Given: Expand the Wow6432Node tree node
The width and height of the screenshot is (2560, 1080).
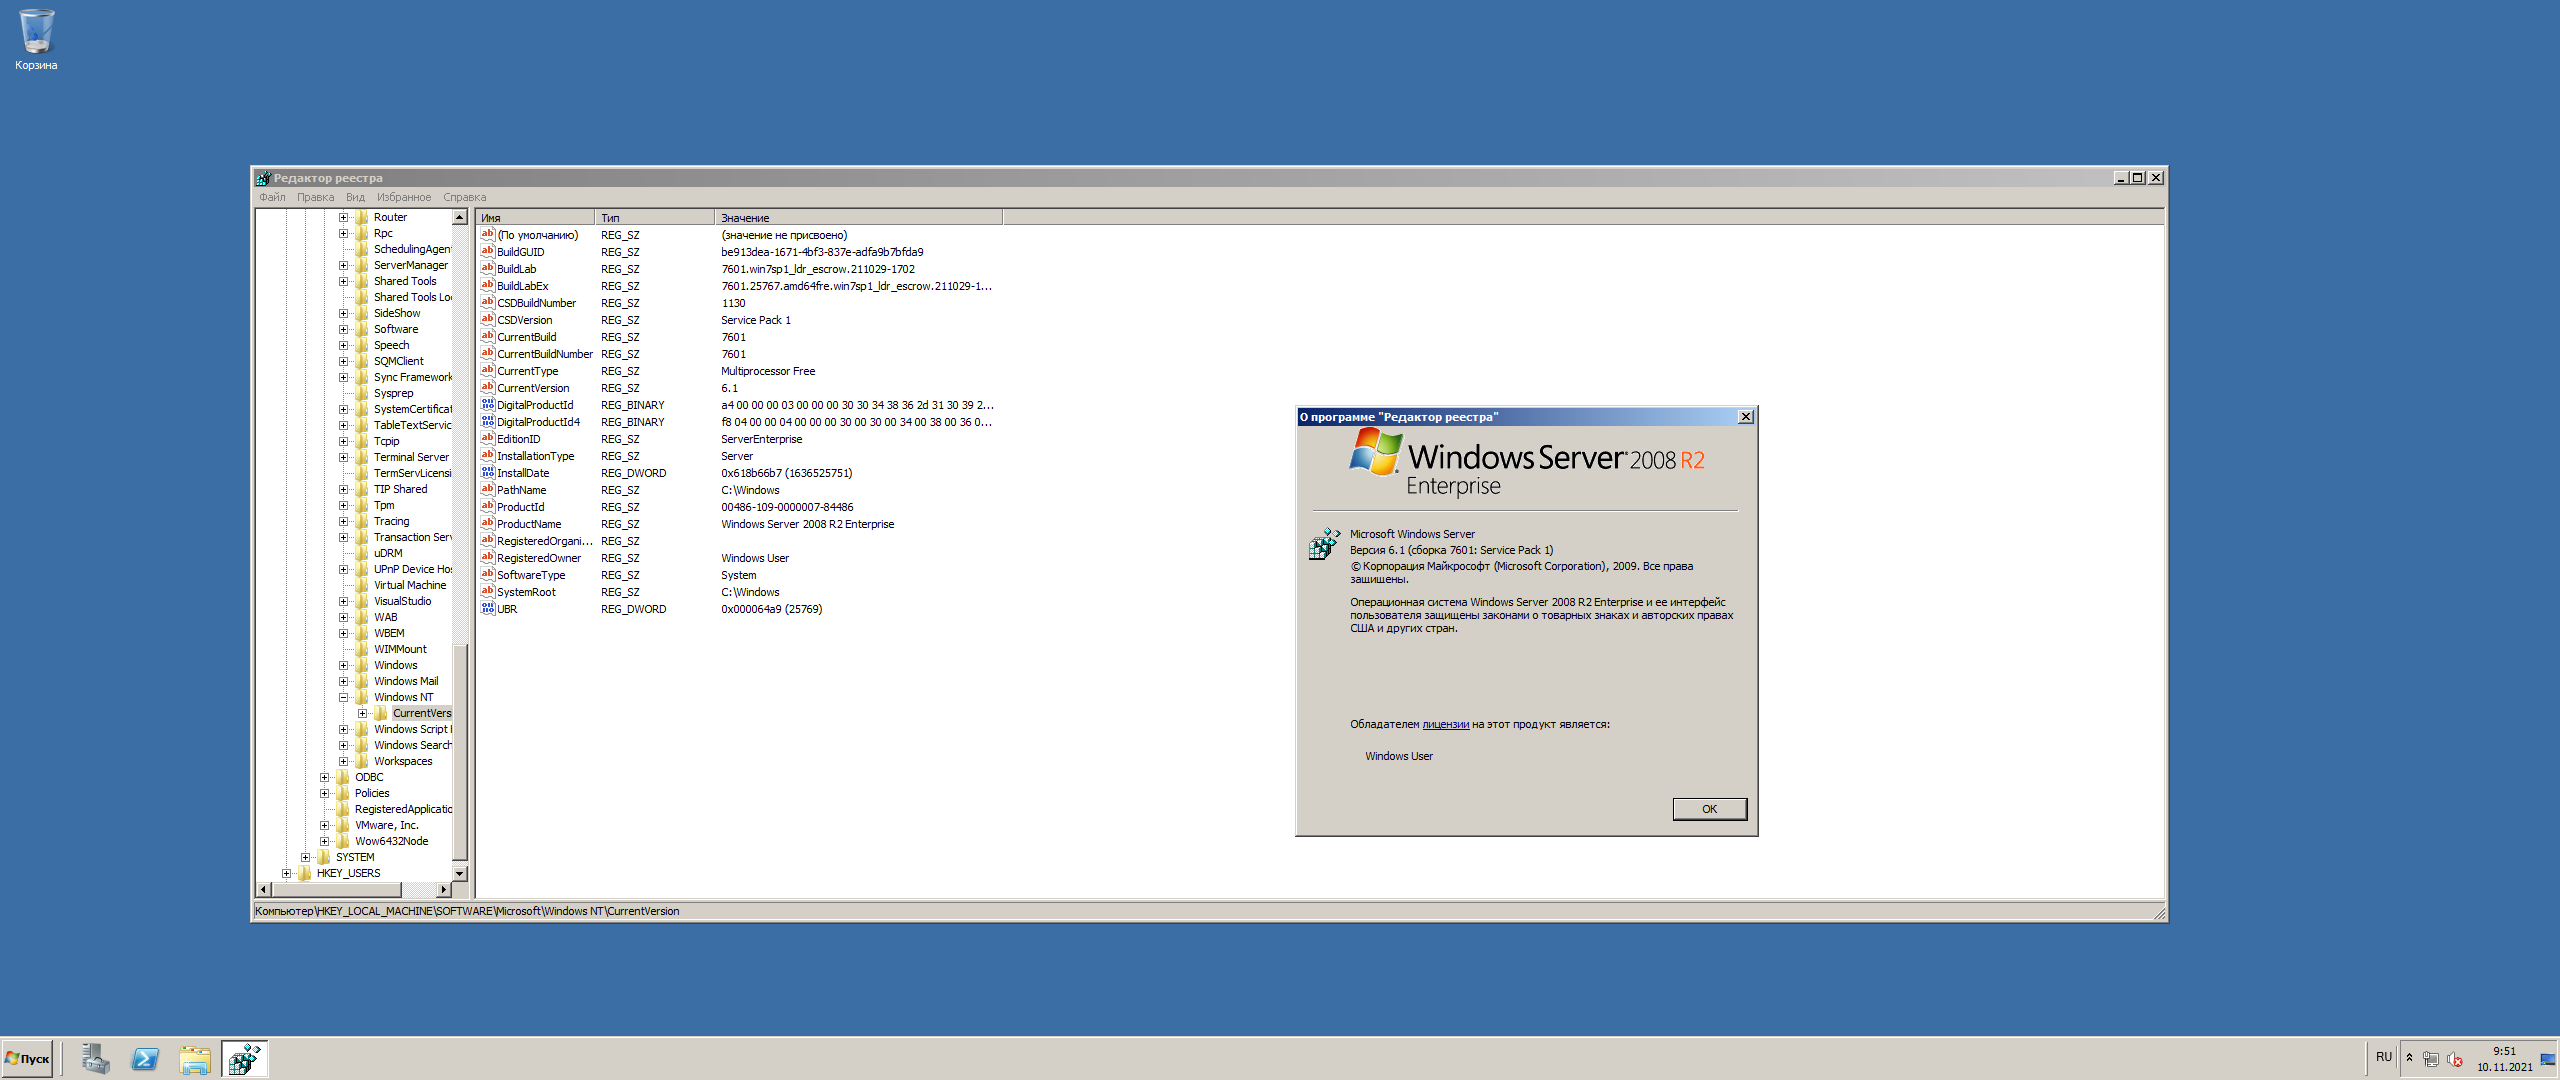Looking at the screenshot, I should (x=324, y=841).
